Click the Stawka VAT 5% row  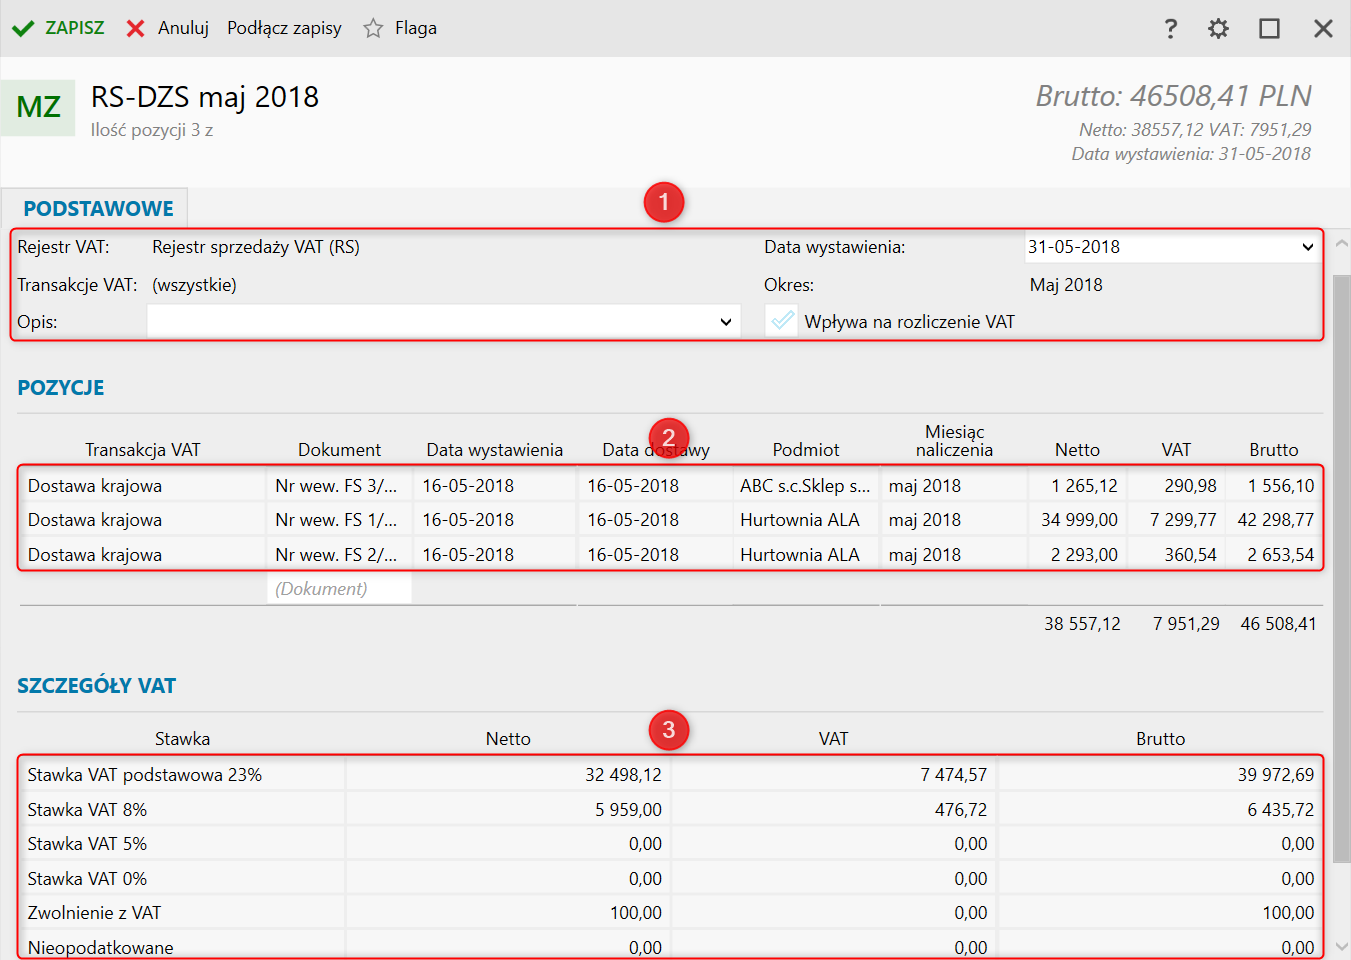(670, 844)
